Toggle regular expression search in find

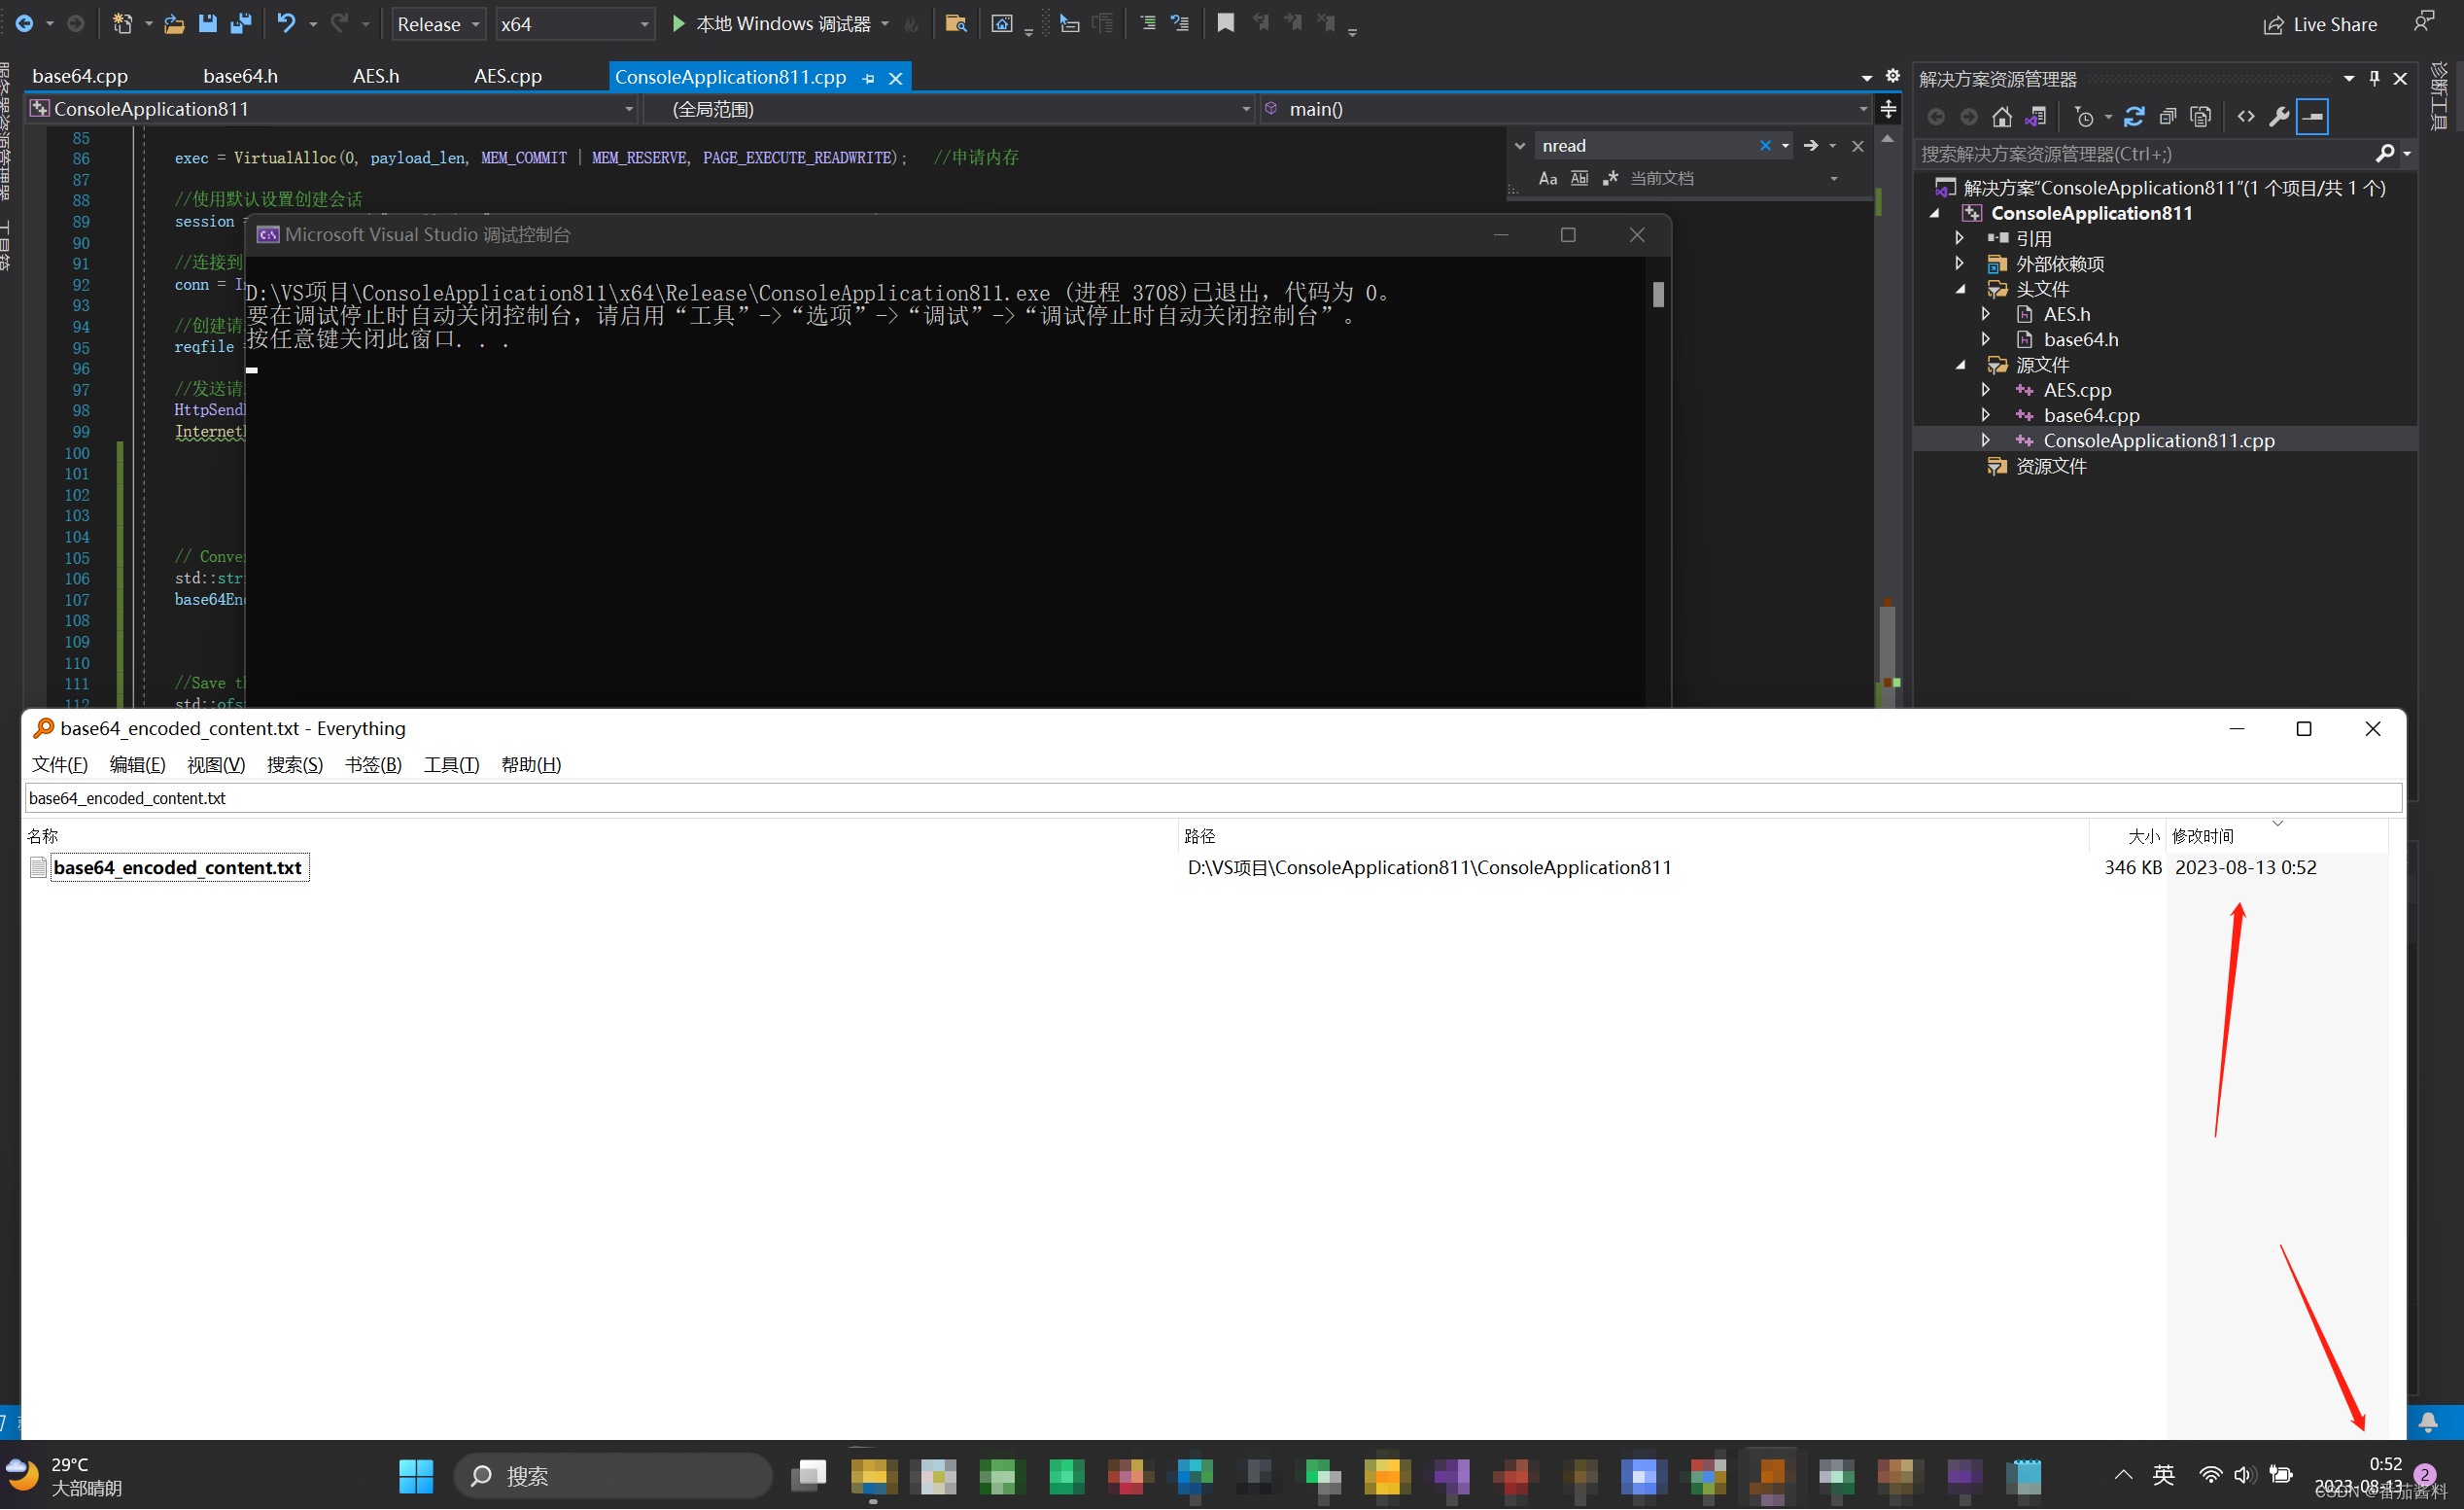1610,178
